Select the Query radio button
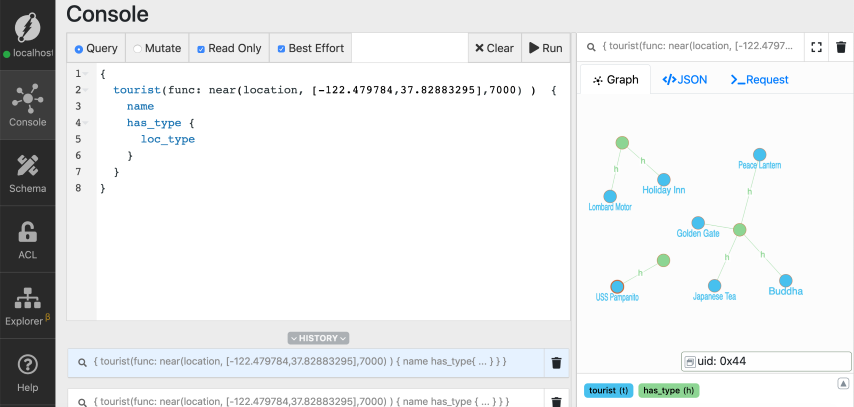 point(79,48)
